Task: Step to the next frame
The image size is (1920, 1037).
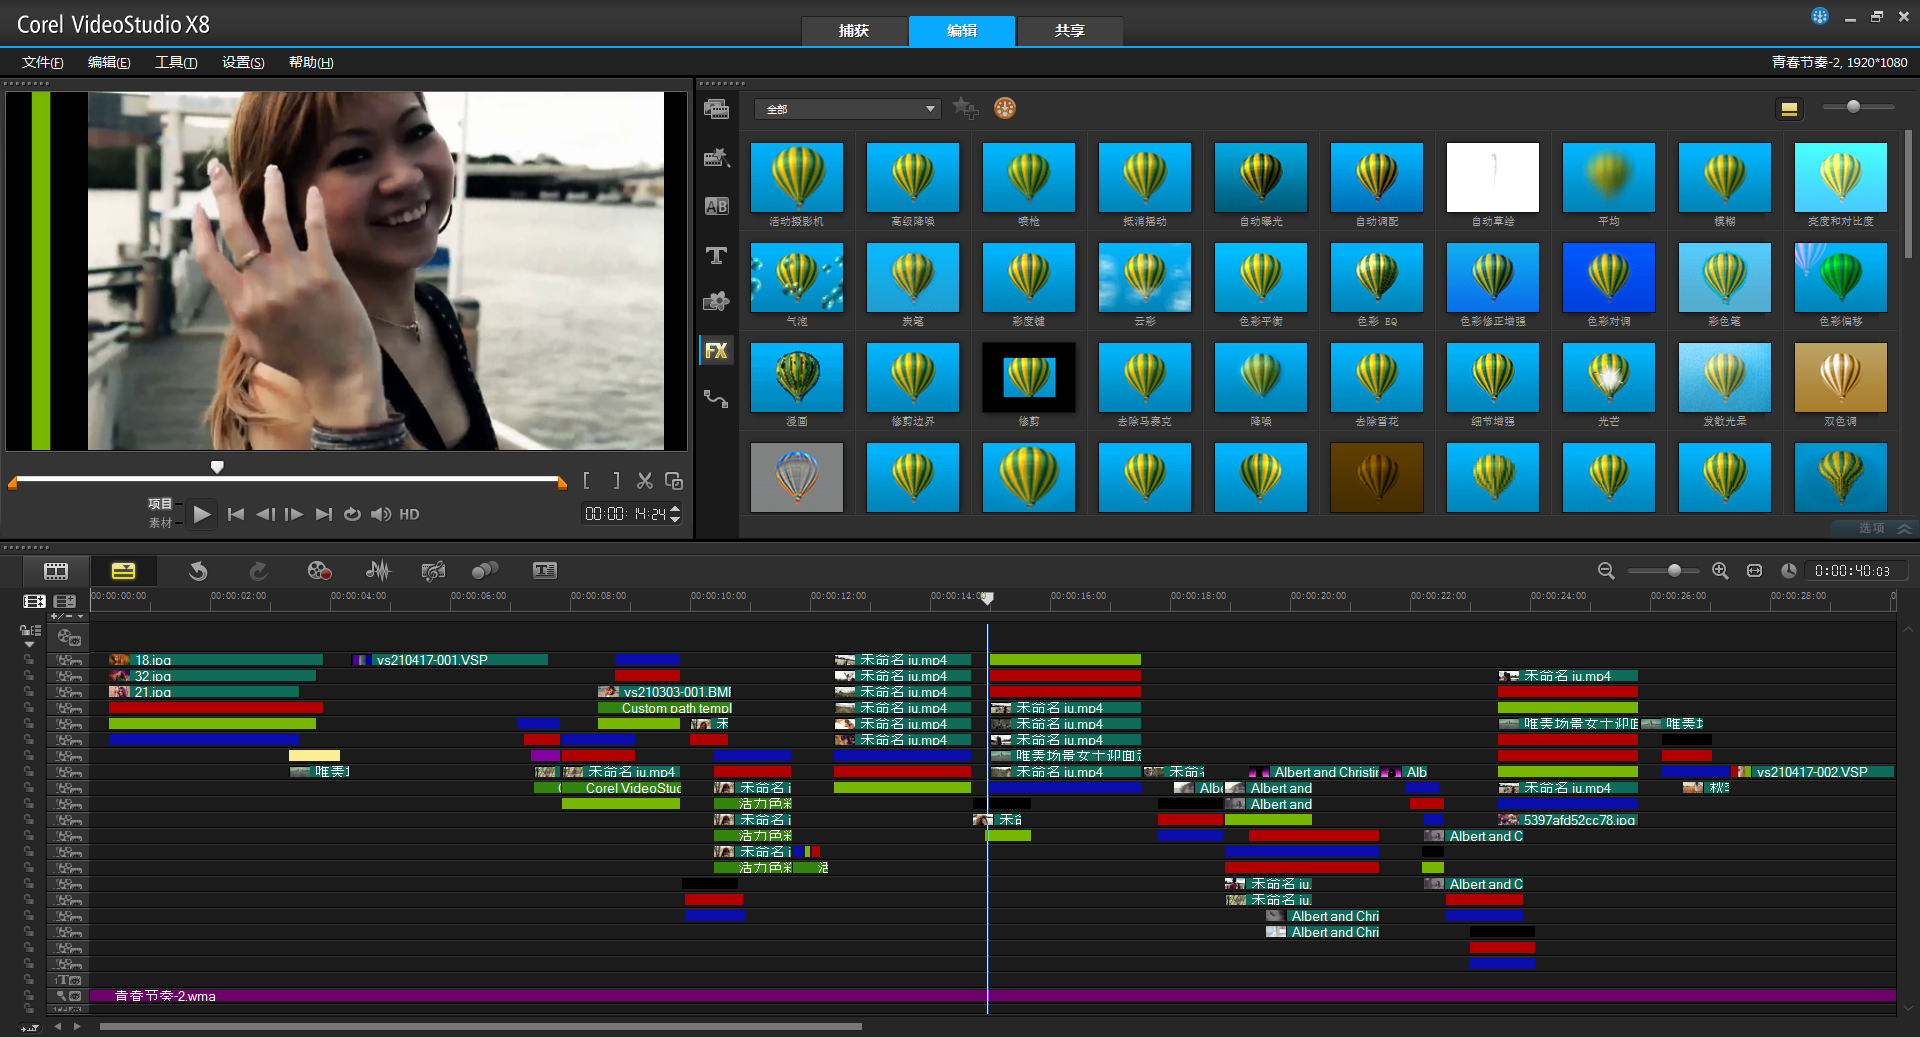Action: click(x=294, y=514)
